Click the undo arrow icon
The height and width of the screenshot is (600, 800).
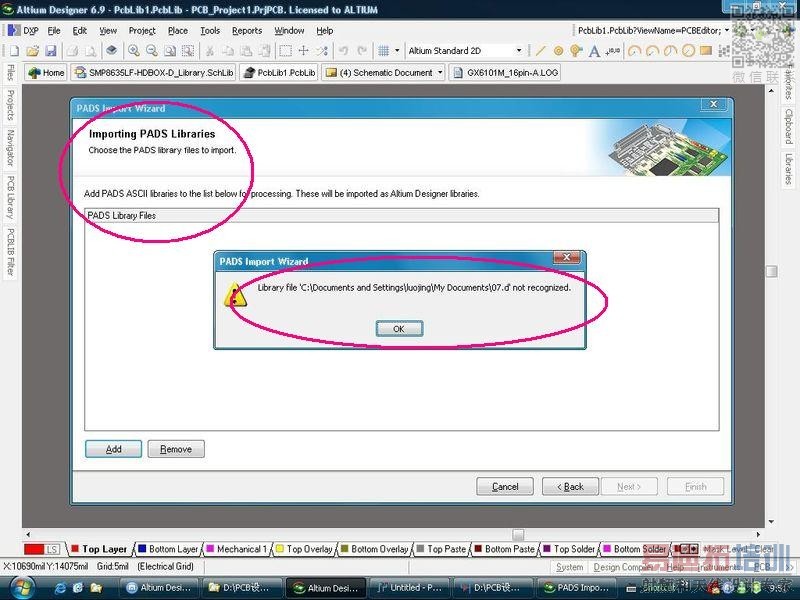tap(343, 51)
